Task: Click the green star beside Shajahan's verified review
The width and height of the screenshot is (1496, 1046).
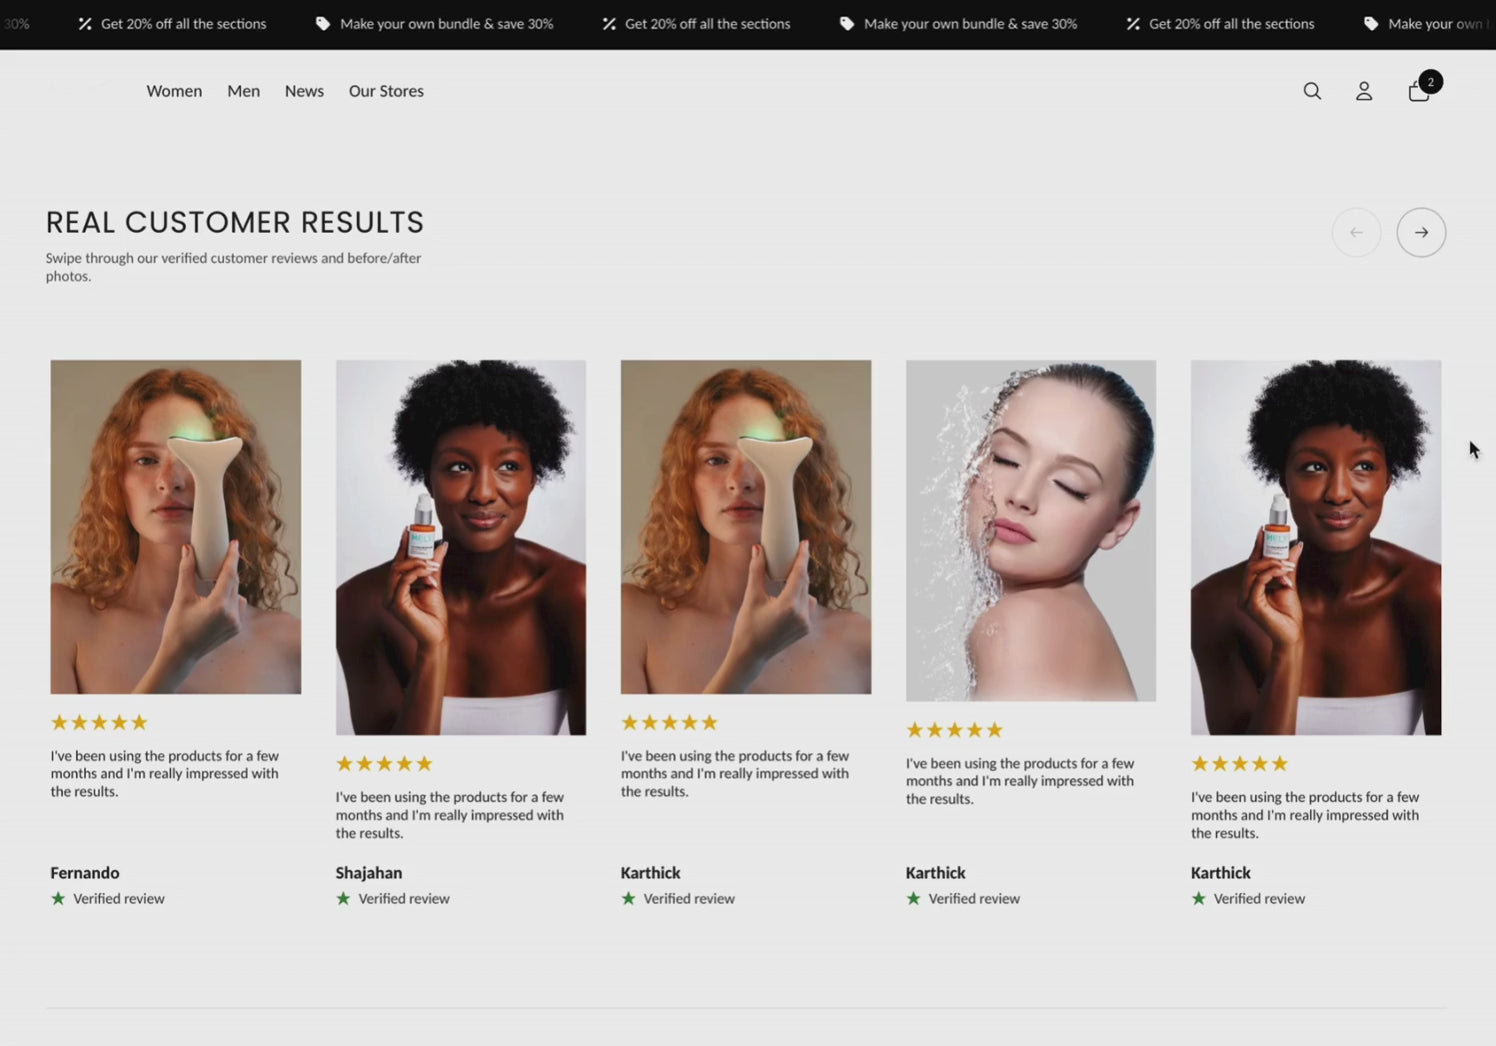Action: [x=342, y=898]
